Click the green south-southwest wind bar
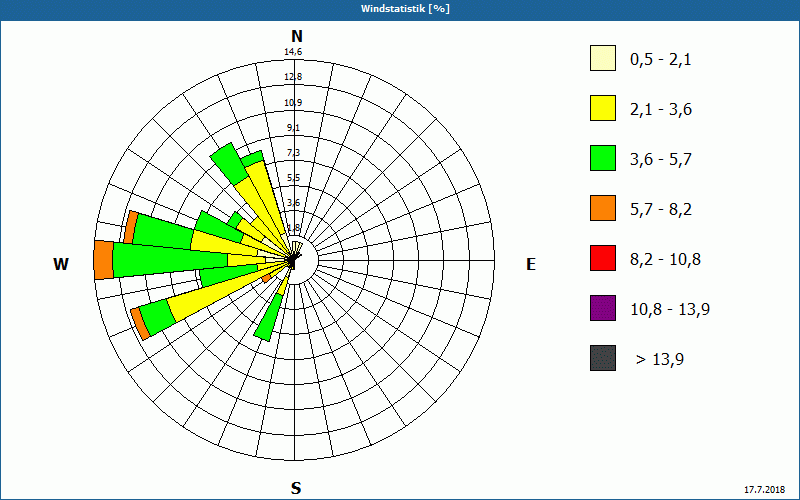 pyautogui.click(x=269, y=317)
